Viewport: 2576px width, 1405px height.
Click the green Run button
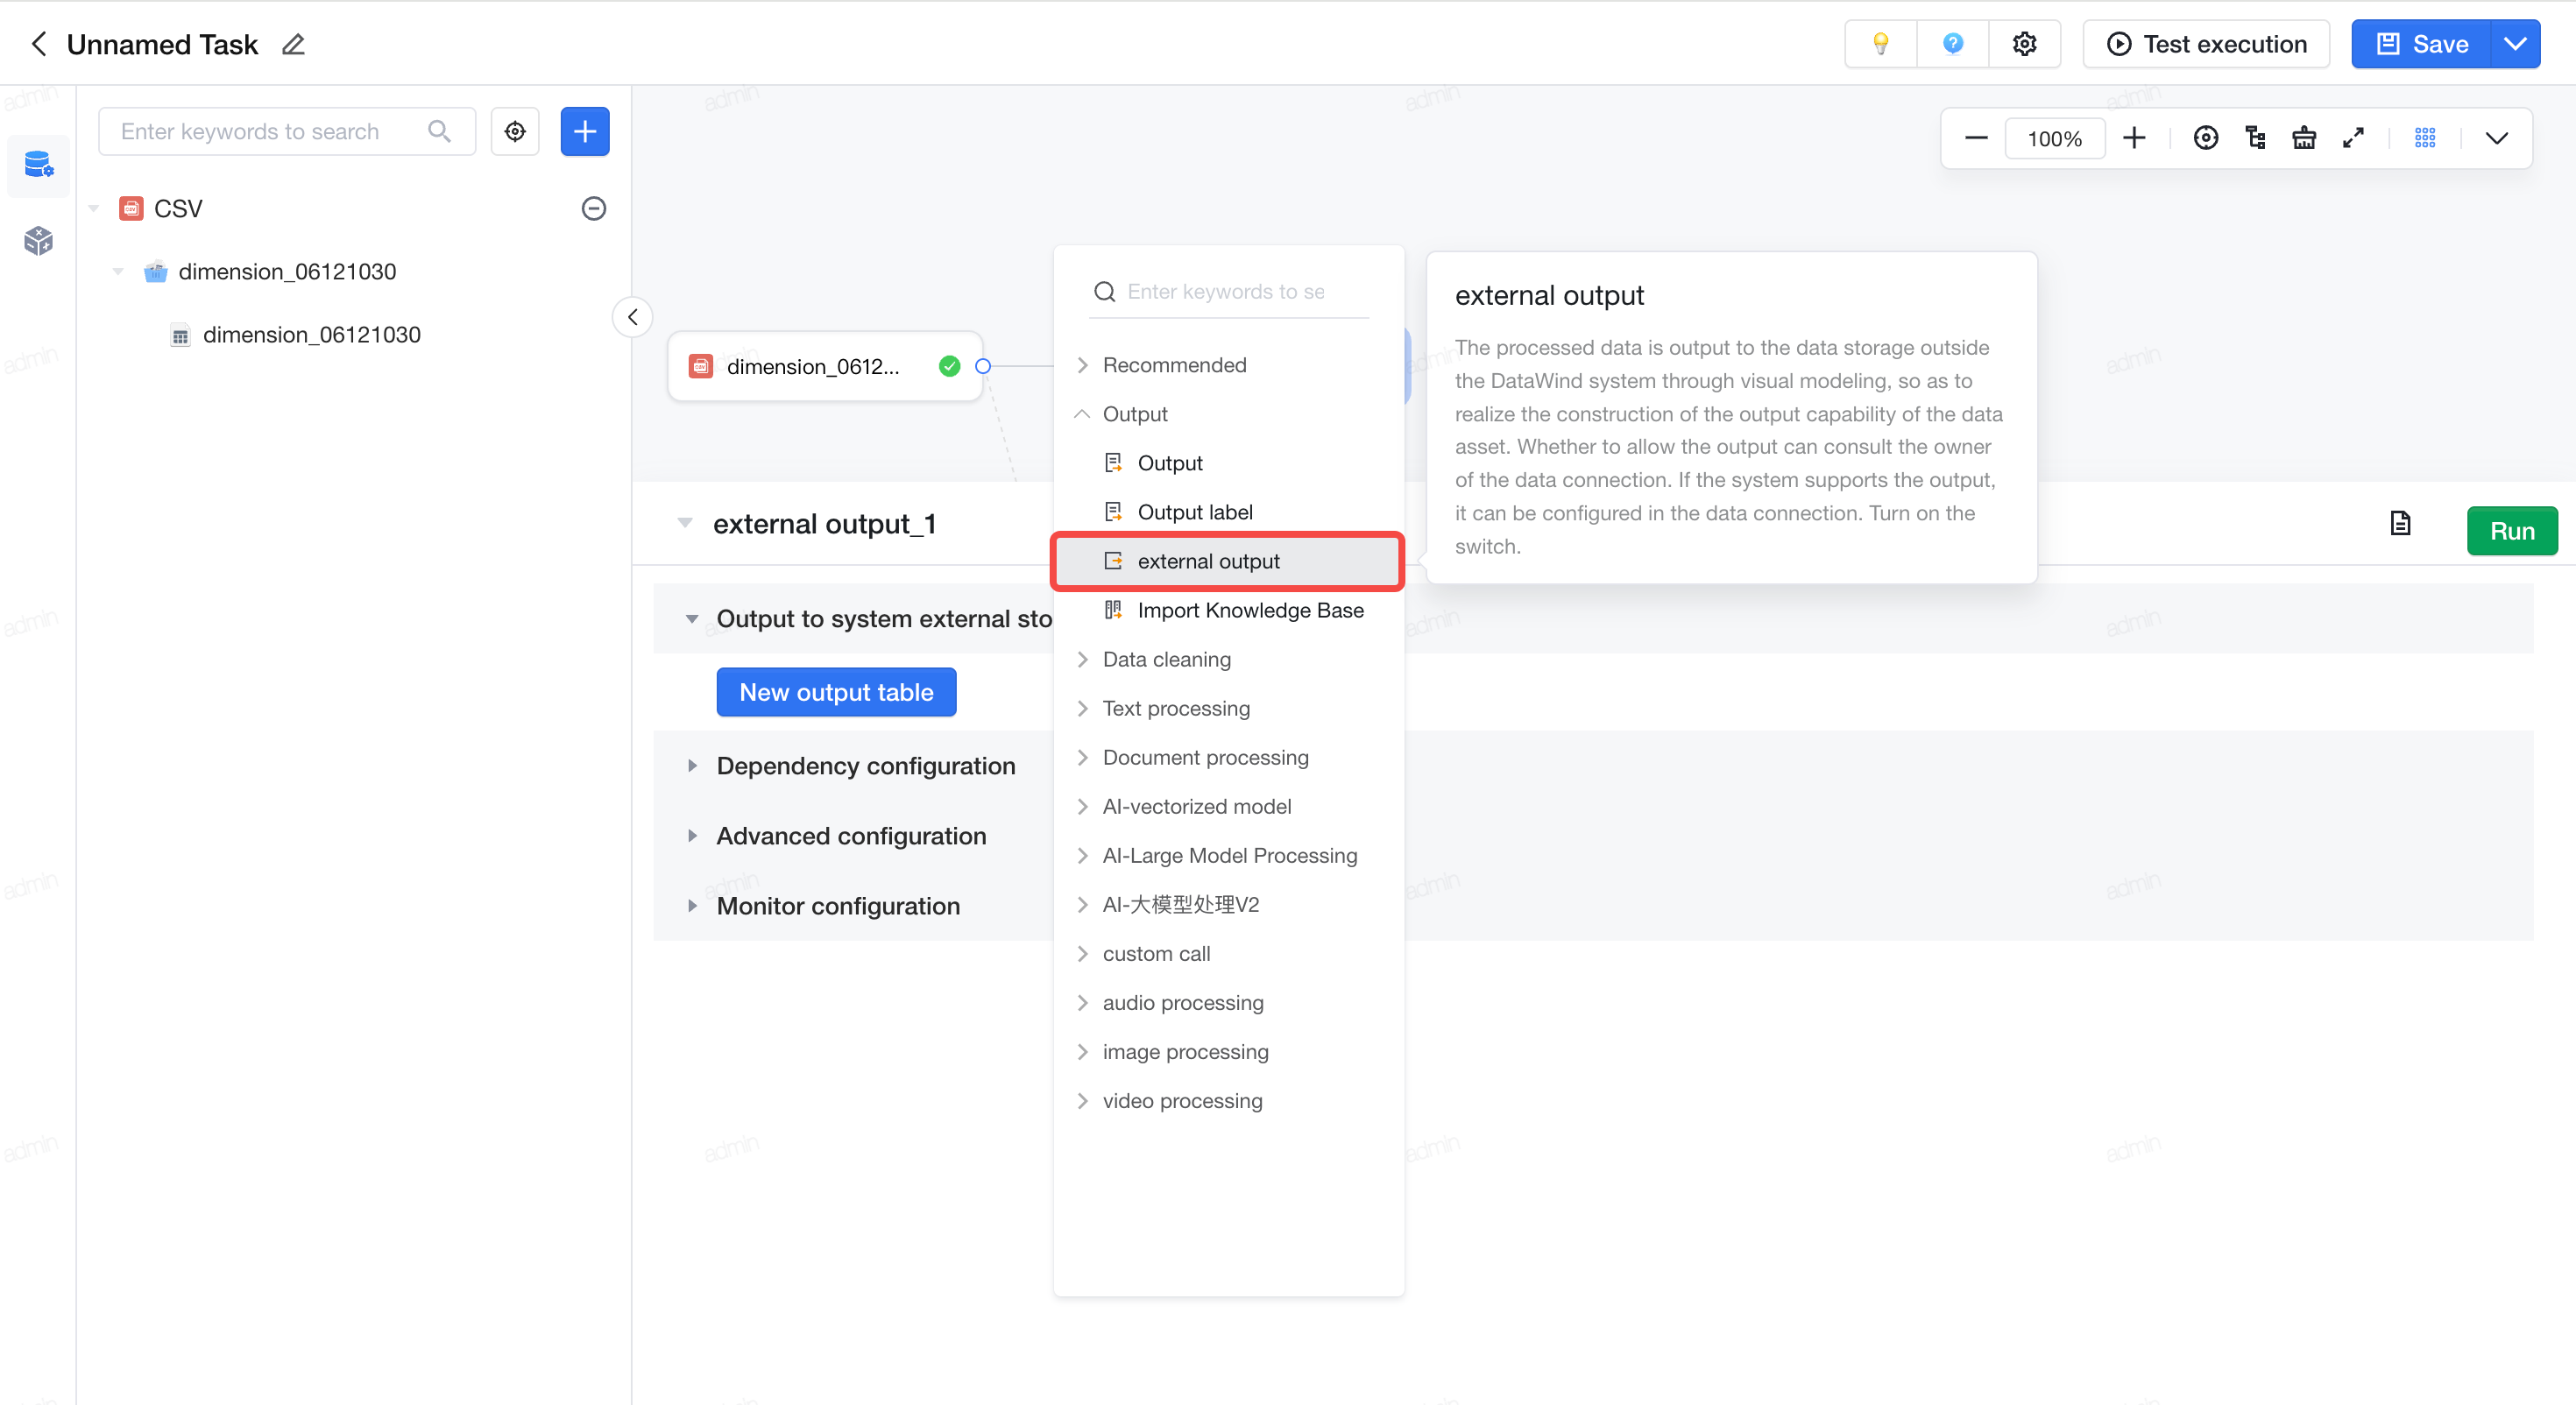point(2511,531)
